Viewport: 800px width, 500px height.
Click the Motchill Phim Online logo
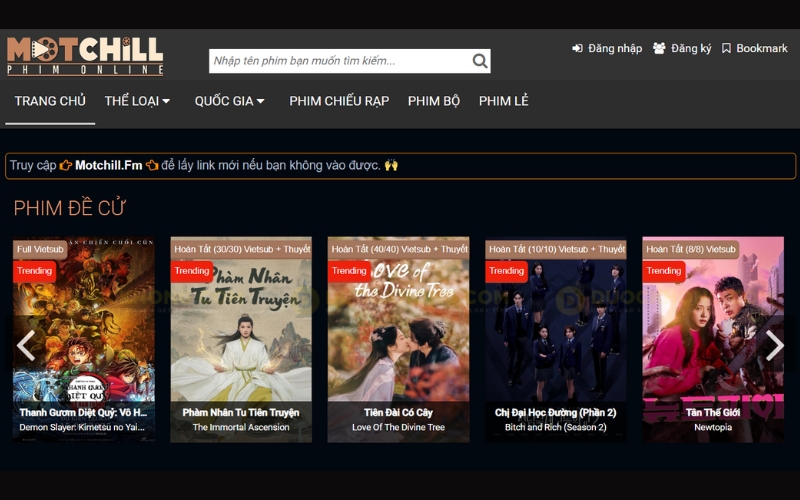pos(85,56)
